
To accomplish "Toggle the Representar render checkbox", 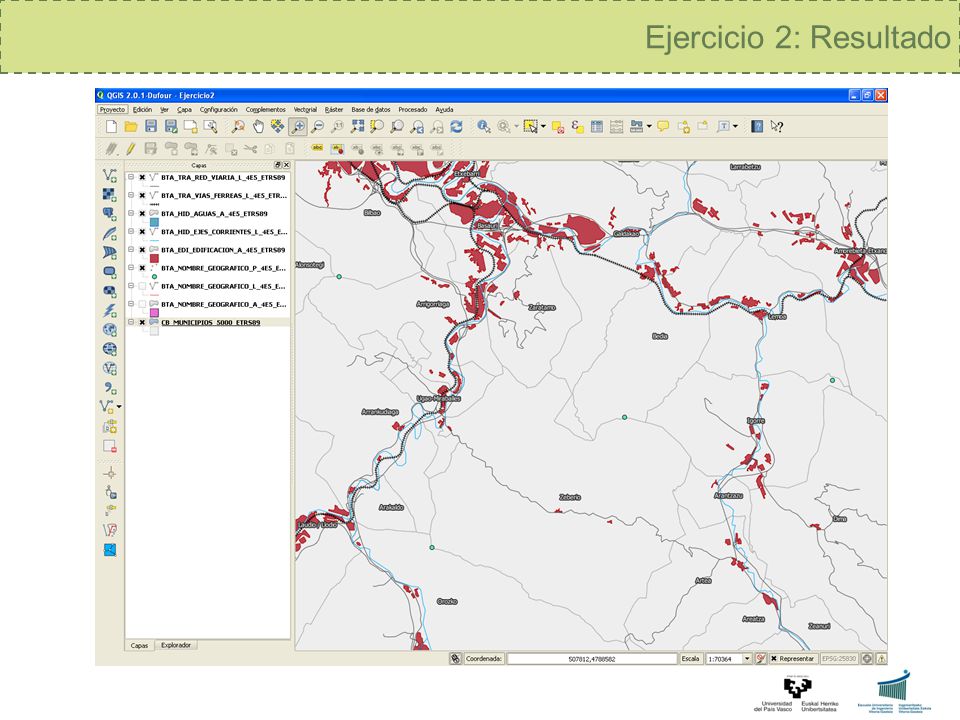I will tap(774, 659).
